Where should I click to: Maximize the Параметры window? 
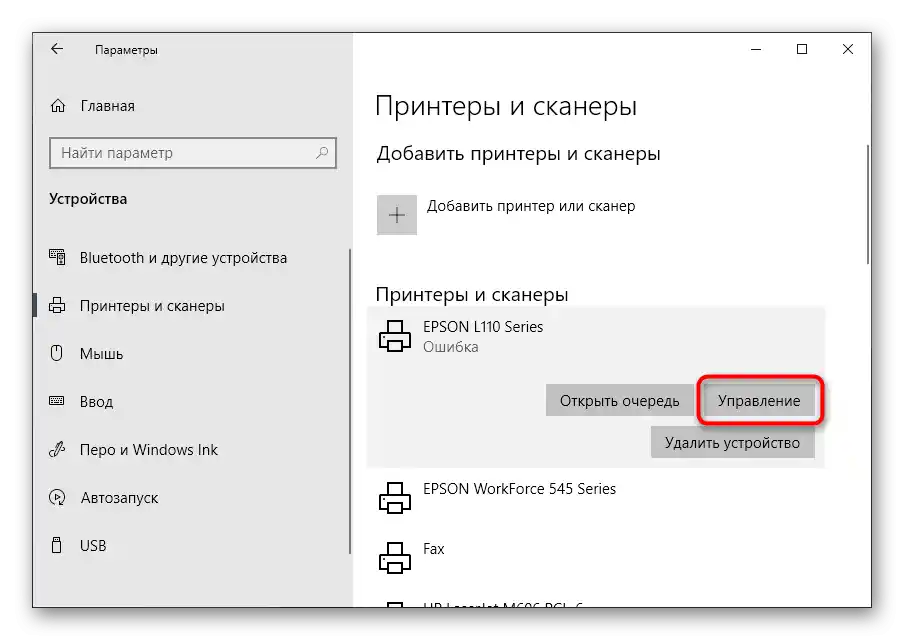point(801,50)
